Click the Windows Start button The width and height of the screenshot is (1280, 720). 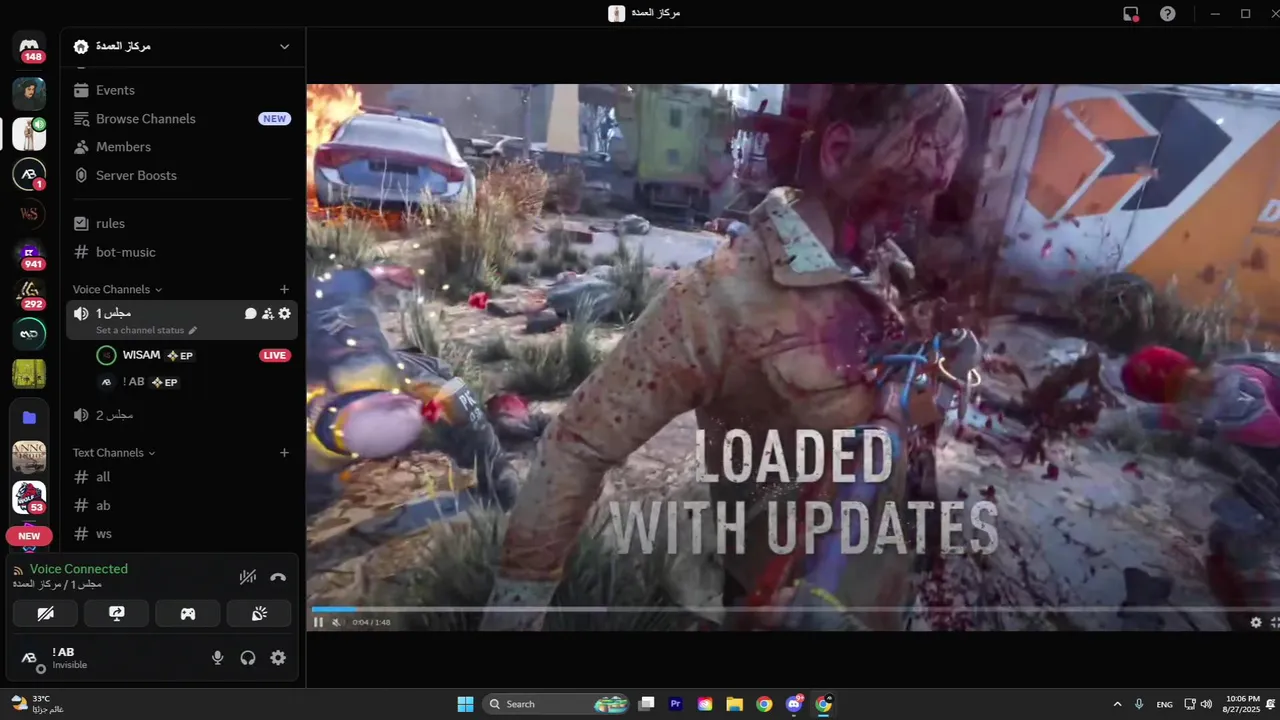(465, 704)
